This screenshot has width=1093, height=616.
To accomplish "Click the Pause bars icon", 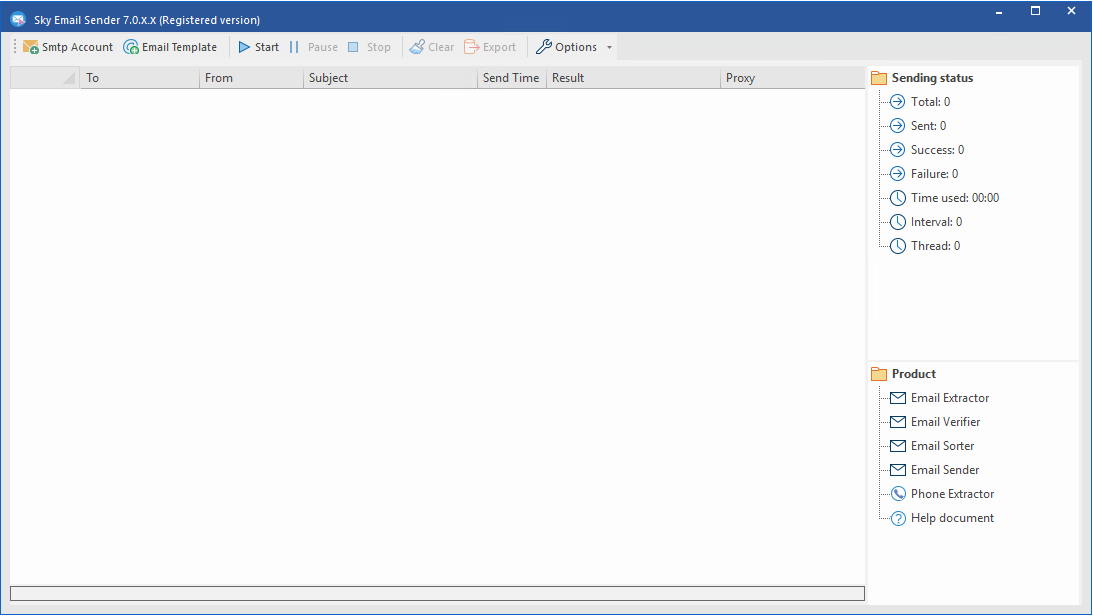I will point(294,47).
